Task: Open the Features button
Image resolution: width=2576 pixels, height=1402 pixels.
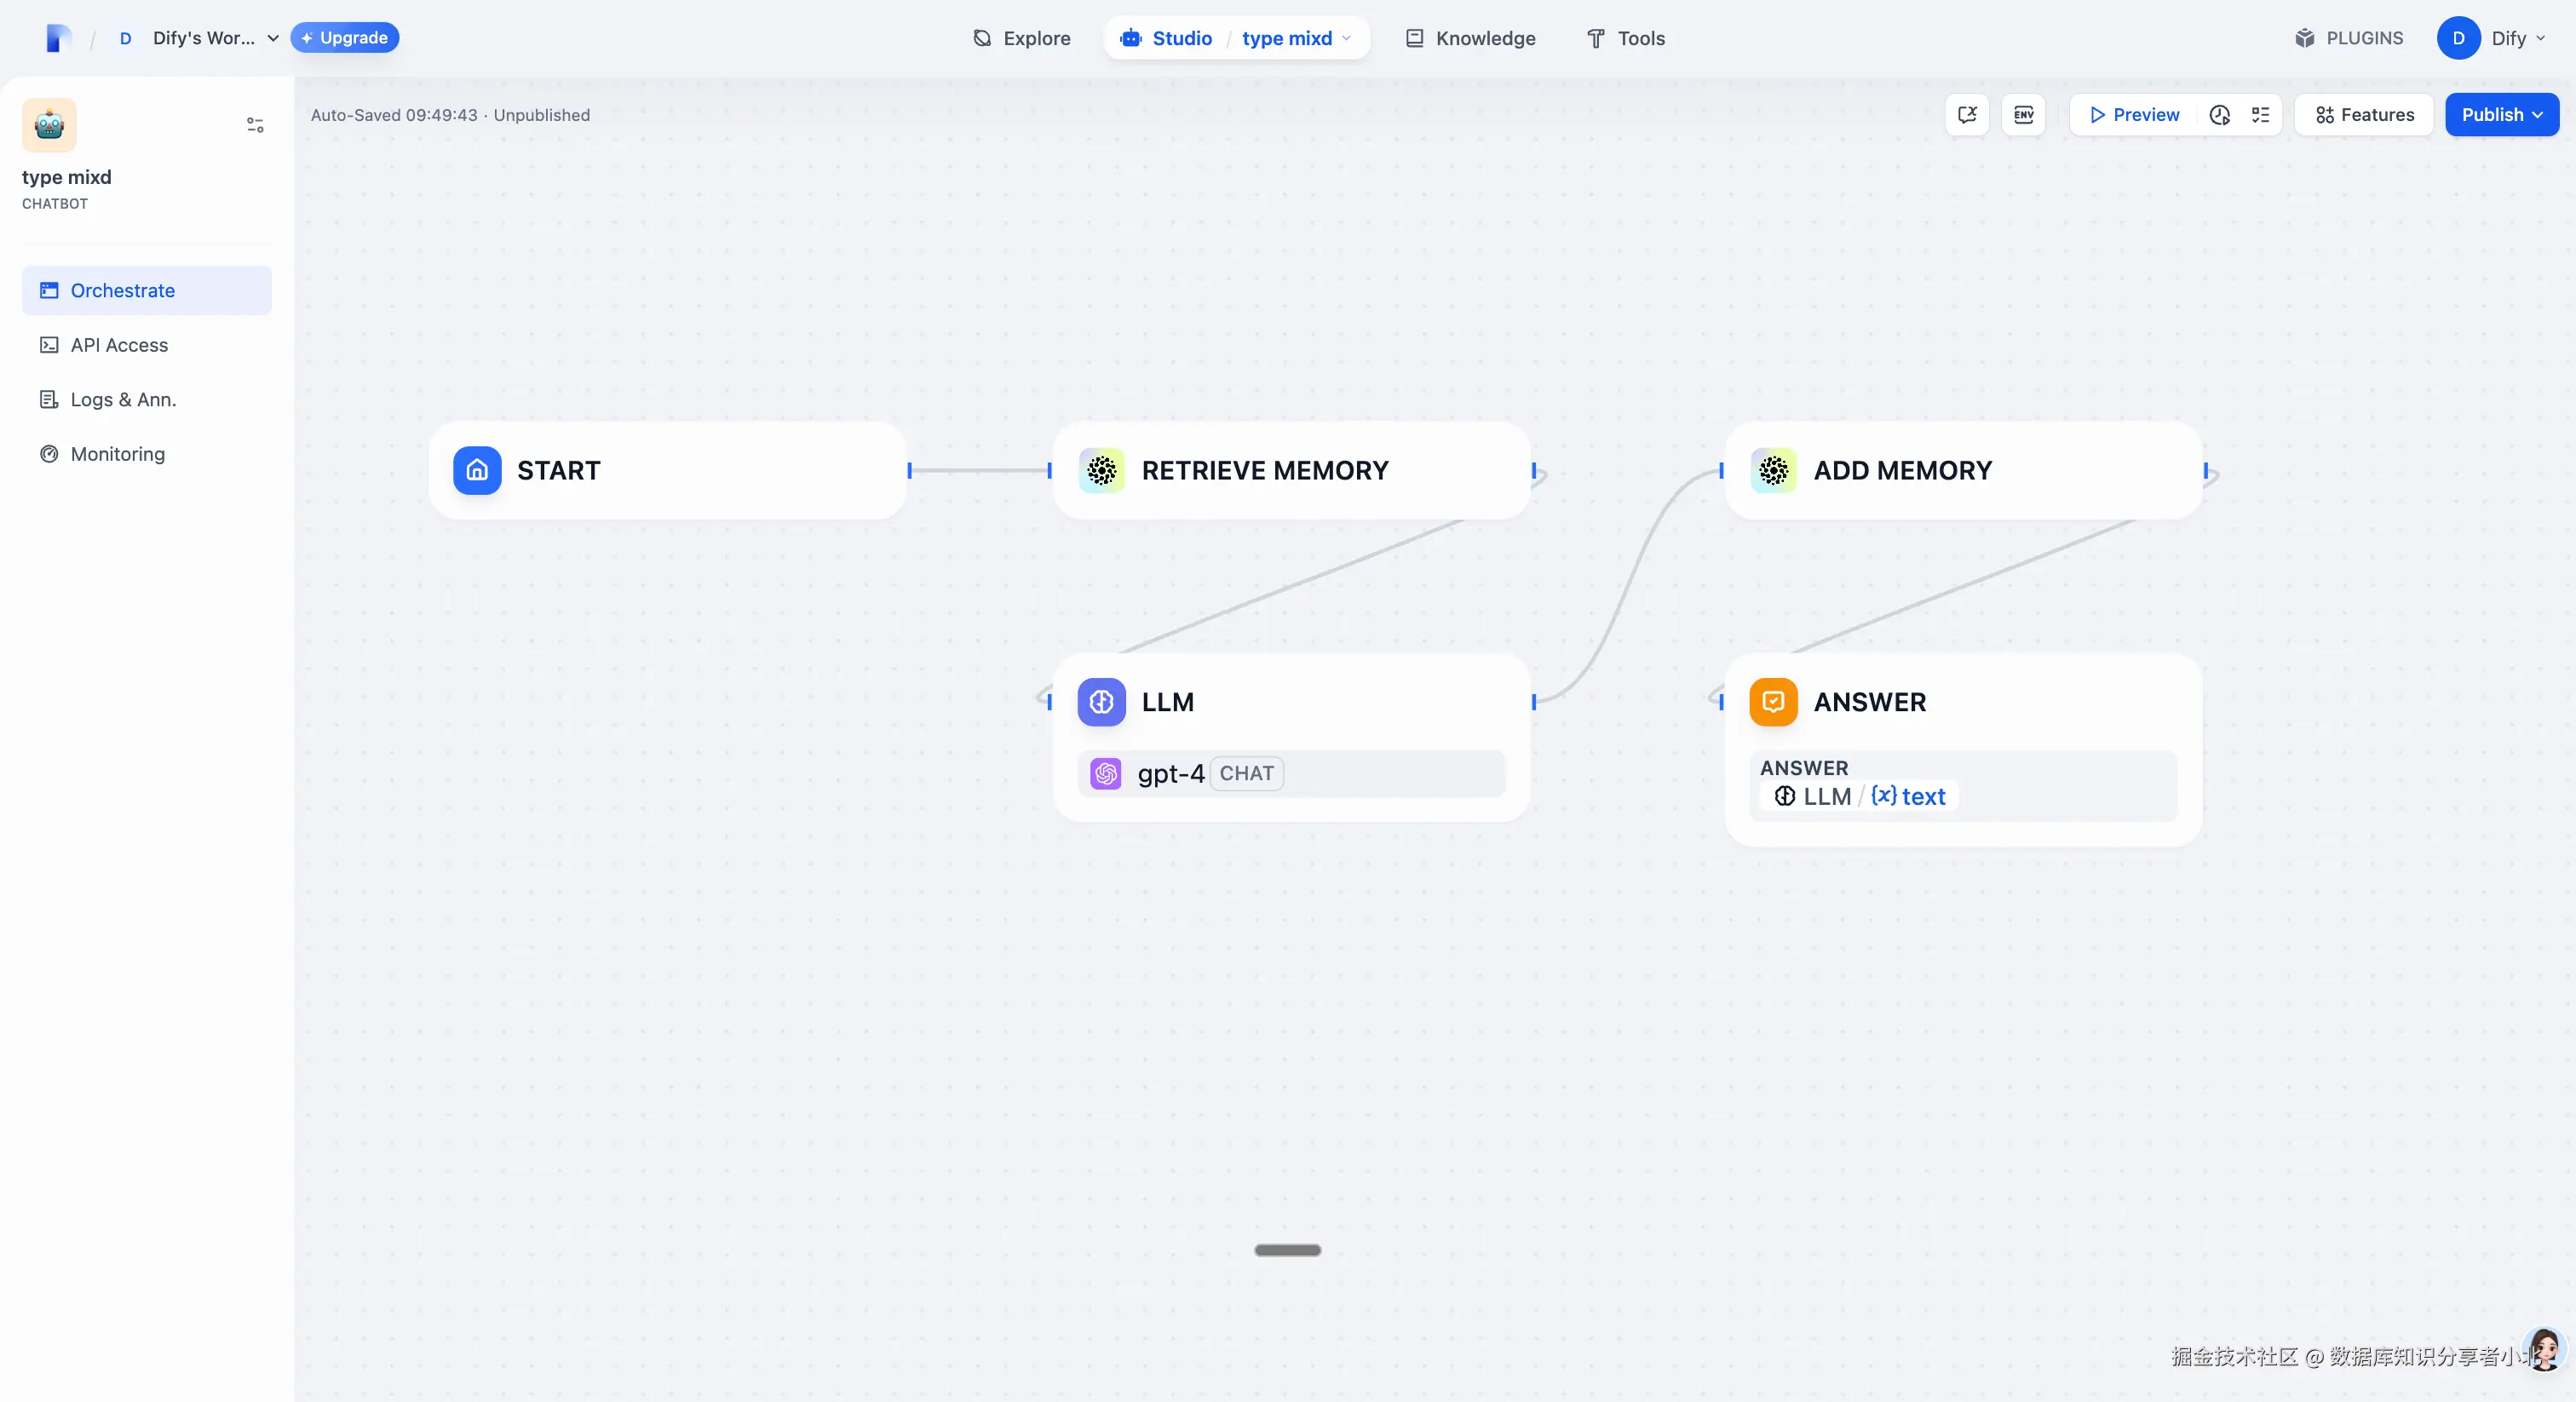Action: tap(2364, 114)
